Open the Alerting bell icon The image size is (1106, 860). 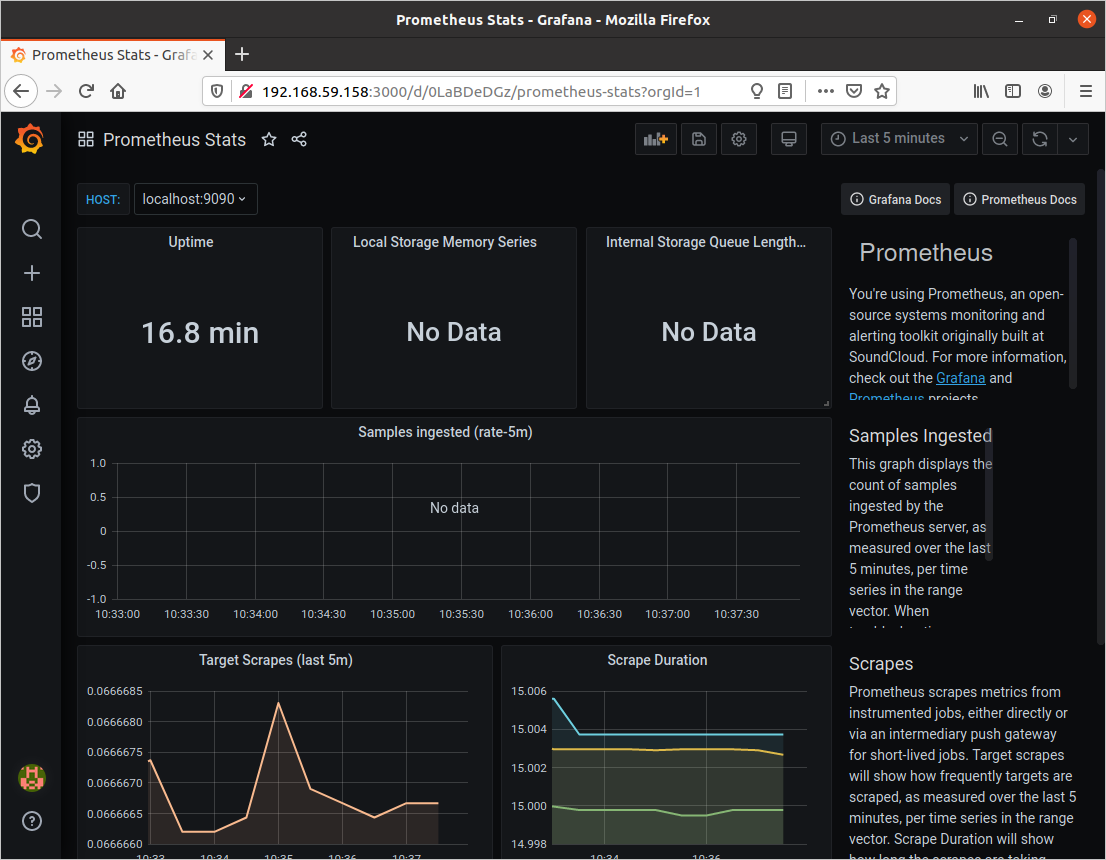(x=32, y=405)
